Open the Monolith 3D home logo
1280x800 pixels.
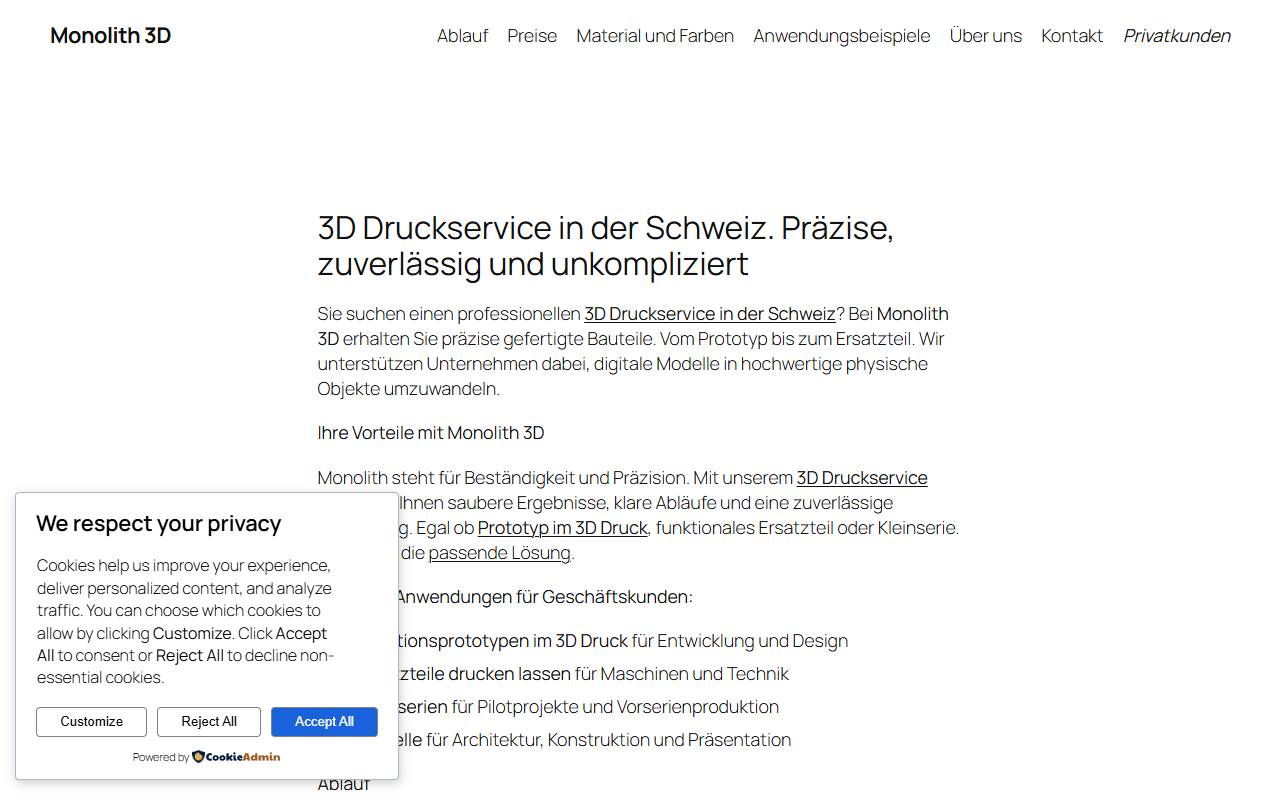click(110, 35)
